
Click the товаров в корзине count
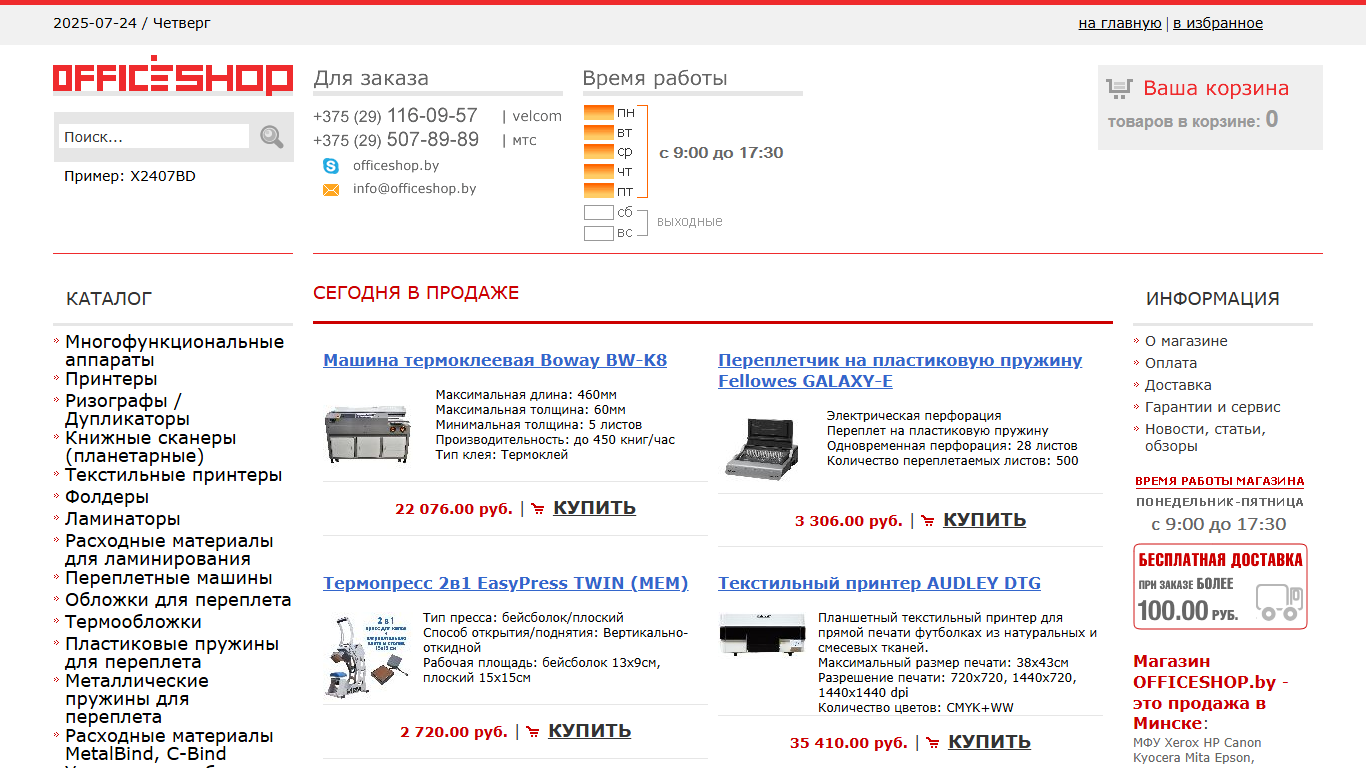tap(1192, 121)
